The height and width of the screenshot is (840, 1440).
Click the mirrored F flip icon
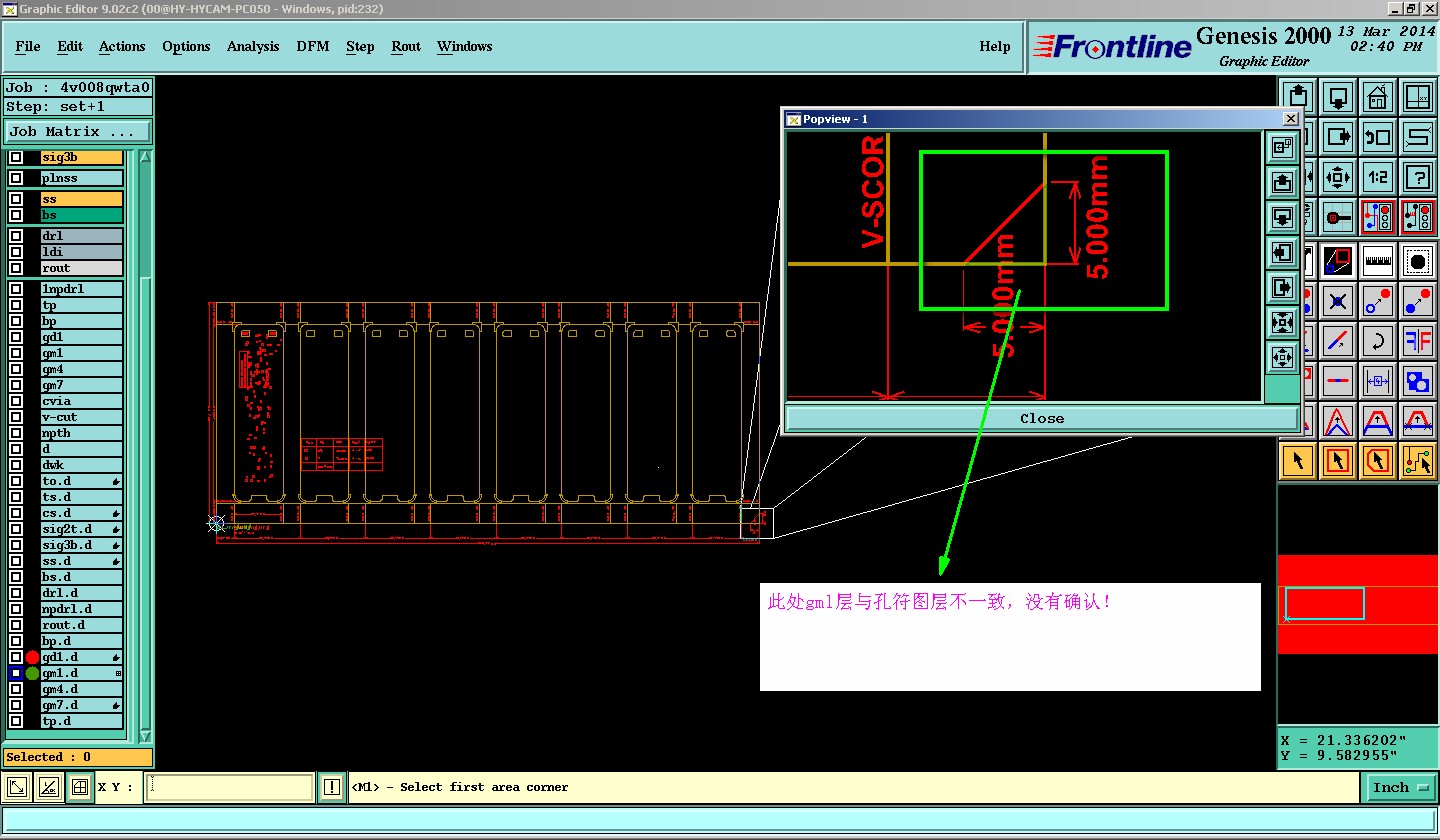click(1418, 341)
